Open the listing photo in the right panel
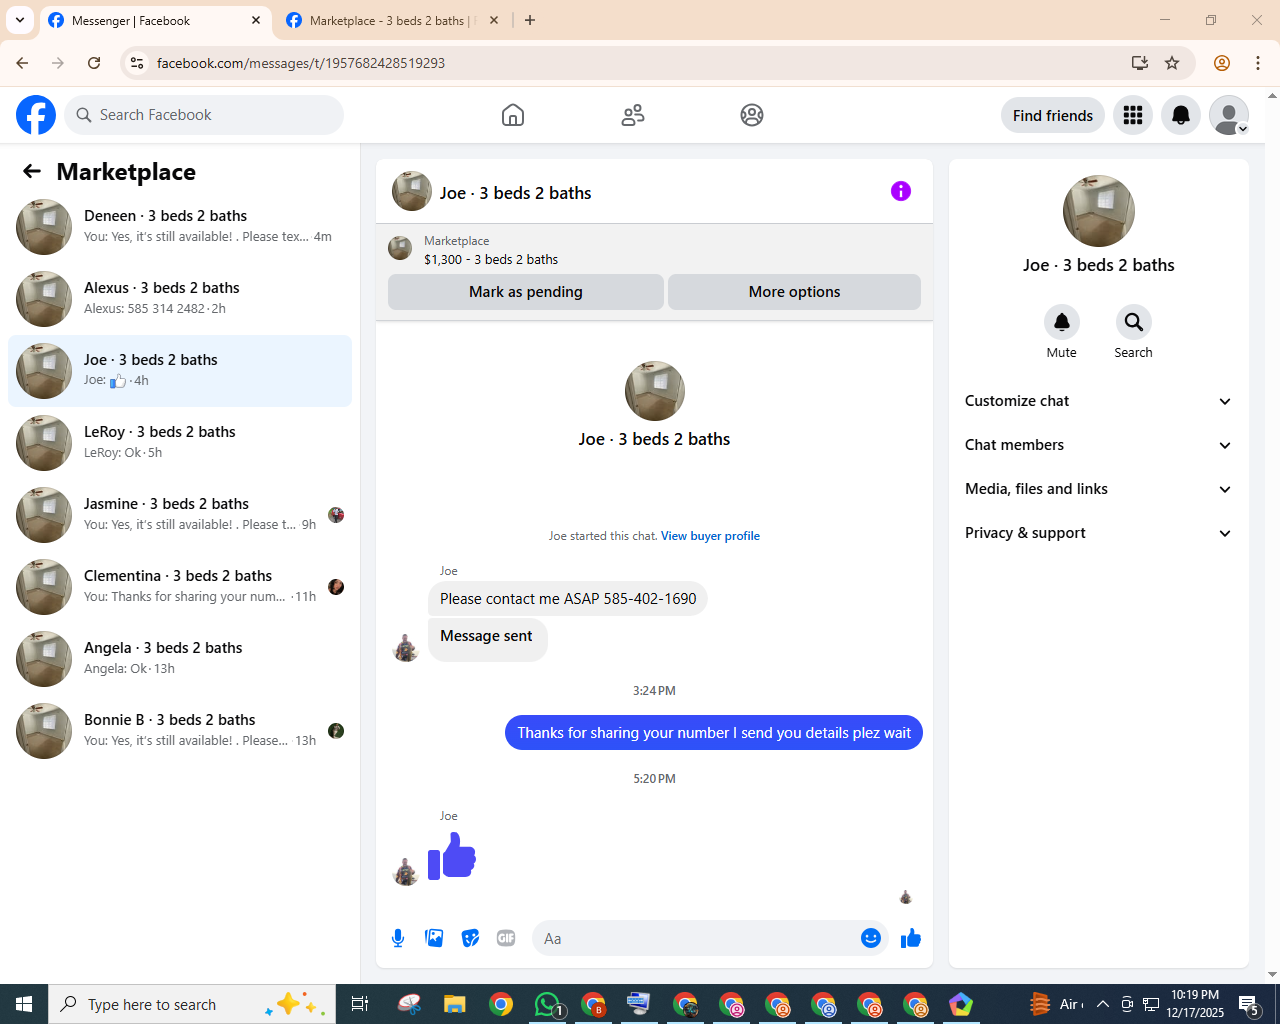Viewport: 1280px width, 1024px height. [x=1099, y=211]
